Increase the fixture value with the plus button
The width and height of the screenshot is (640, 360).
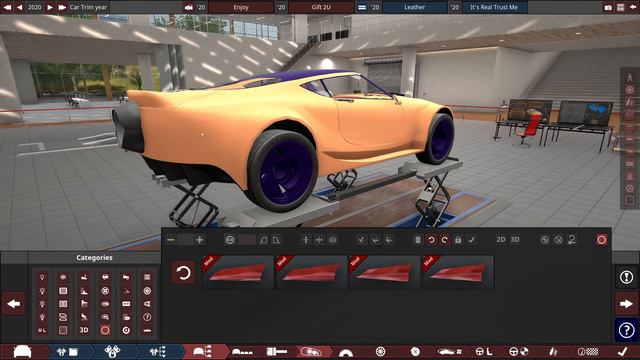point(200,240)
